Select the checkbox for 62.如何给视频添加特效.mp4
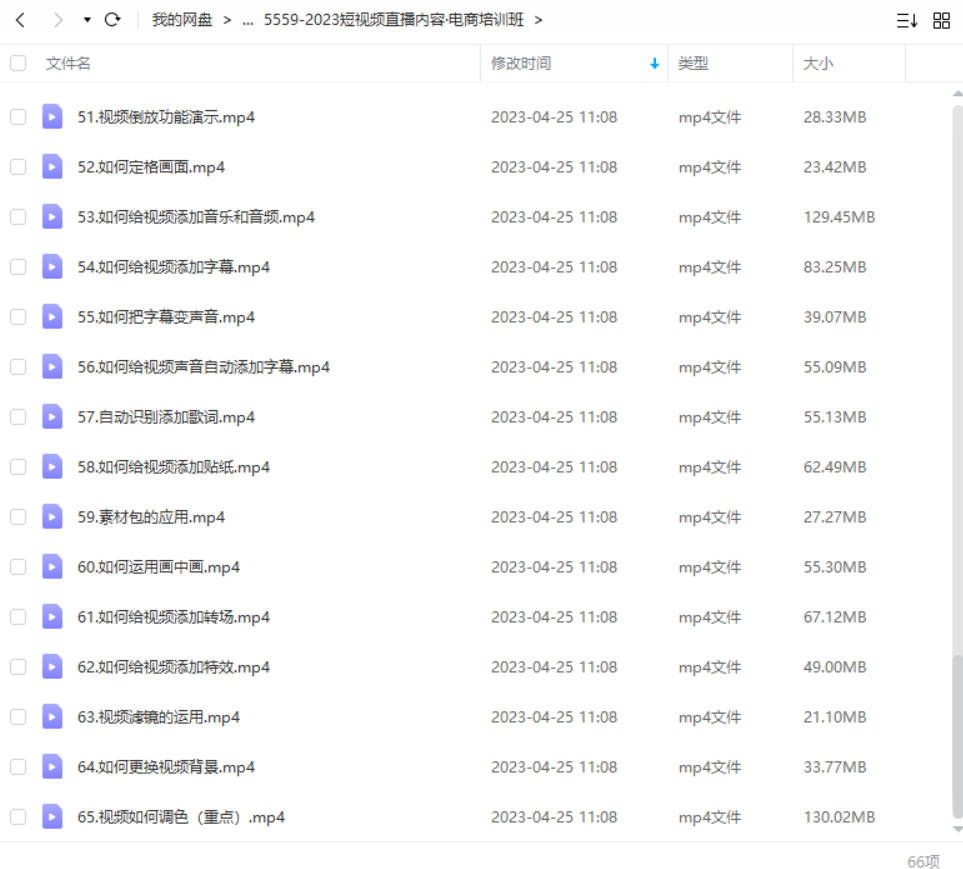963x869 pixels. (18, 667)
